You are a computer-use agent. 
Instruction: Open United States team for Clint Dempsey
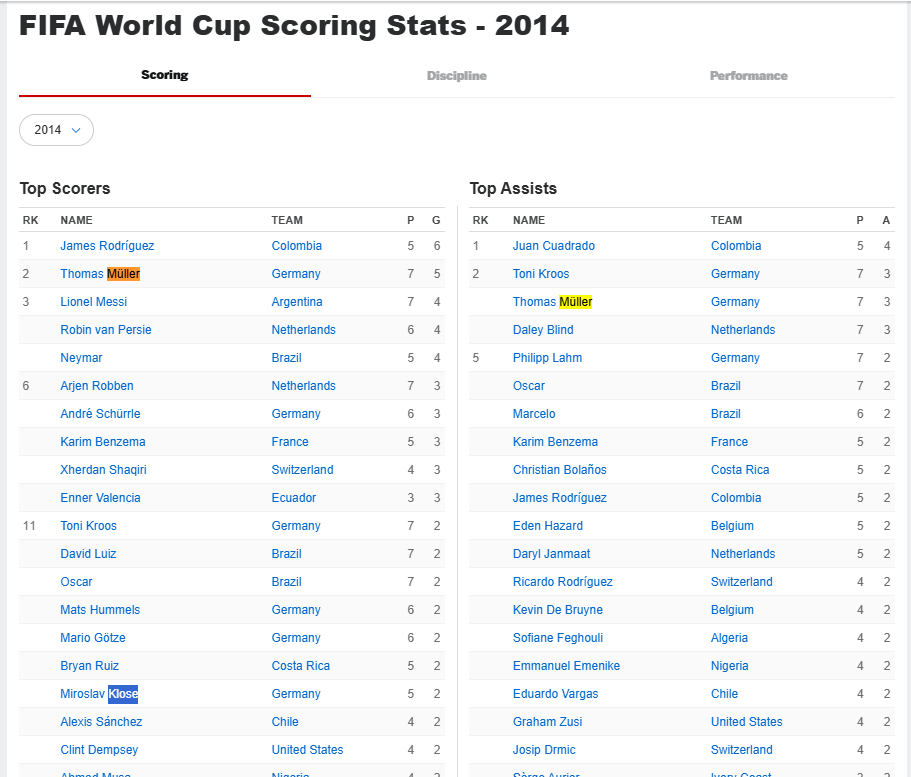point(307,750)
